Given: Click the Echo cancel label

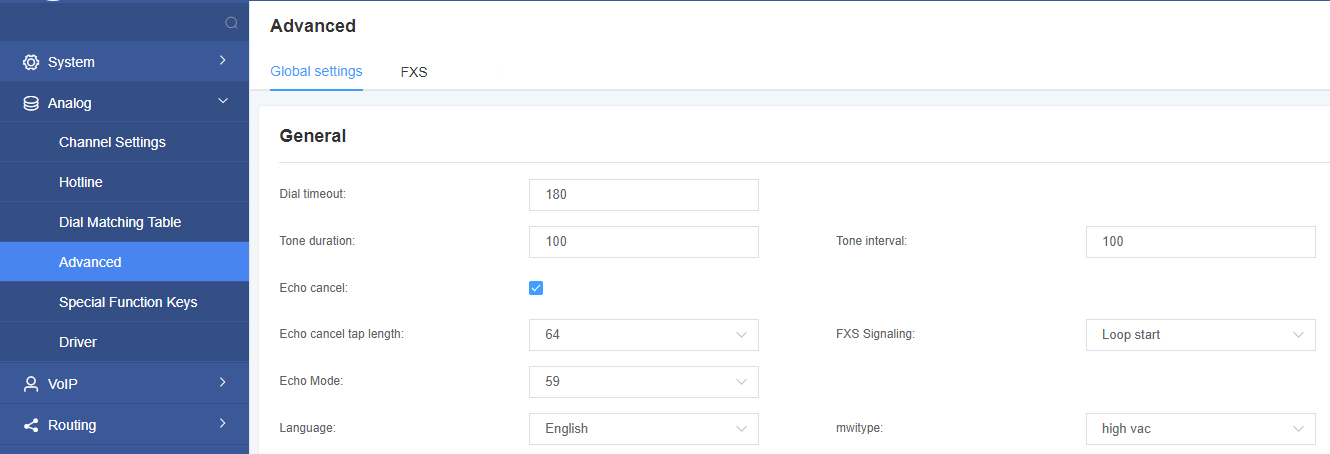Looking at the screenshot, I should 313,288.
